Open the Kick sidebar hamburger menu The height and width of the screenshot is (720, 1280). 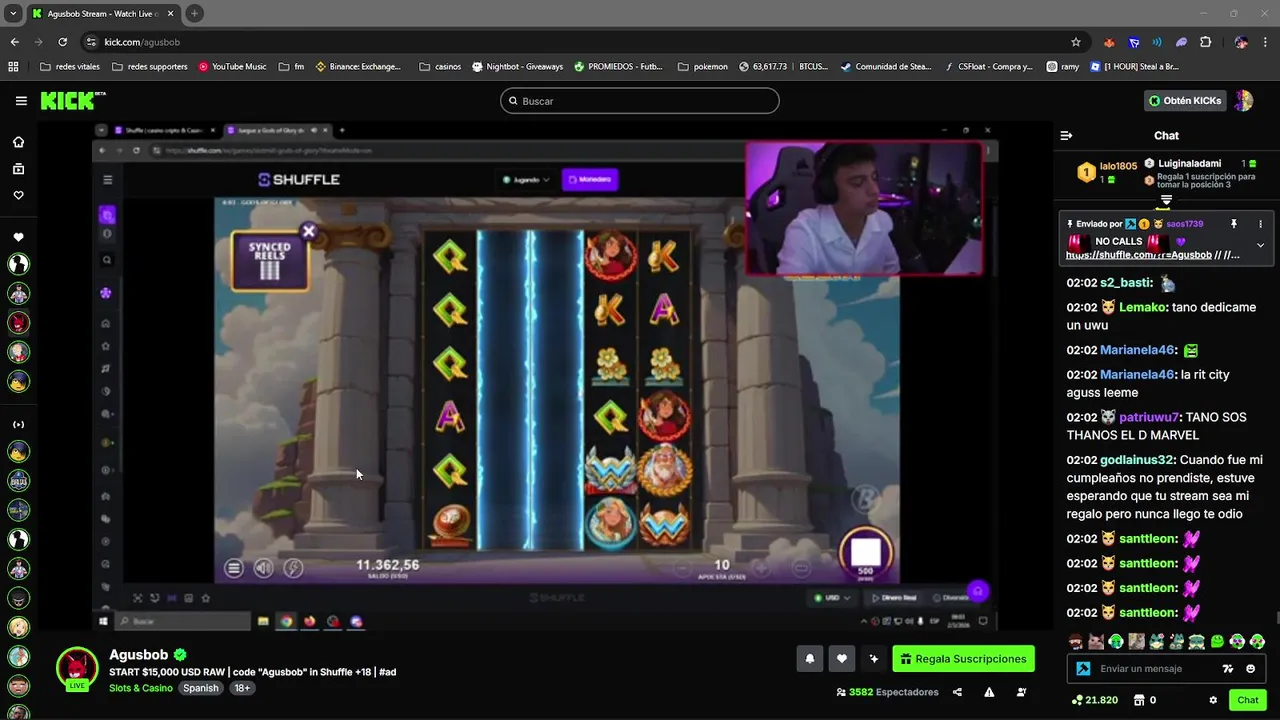tap(21, 101)
